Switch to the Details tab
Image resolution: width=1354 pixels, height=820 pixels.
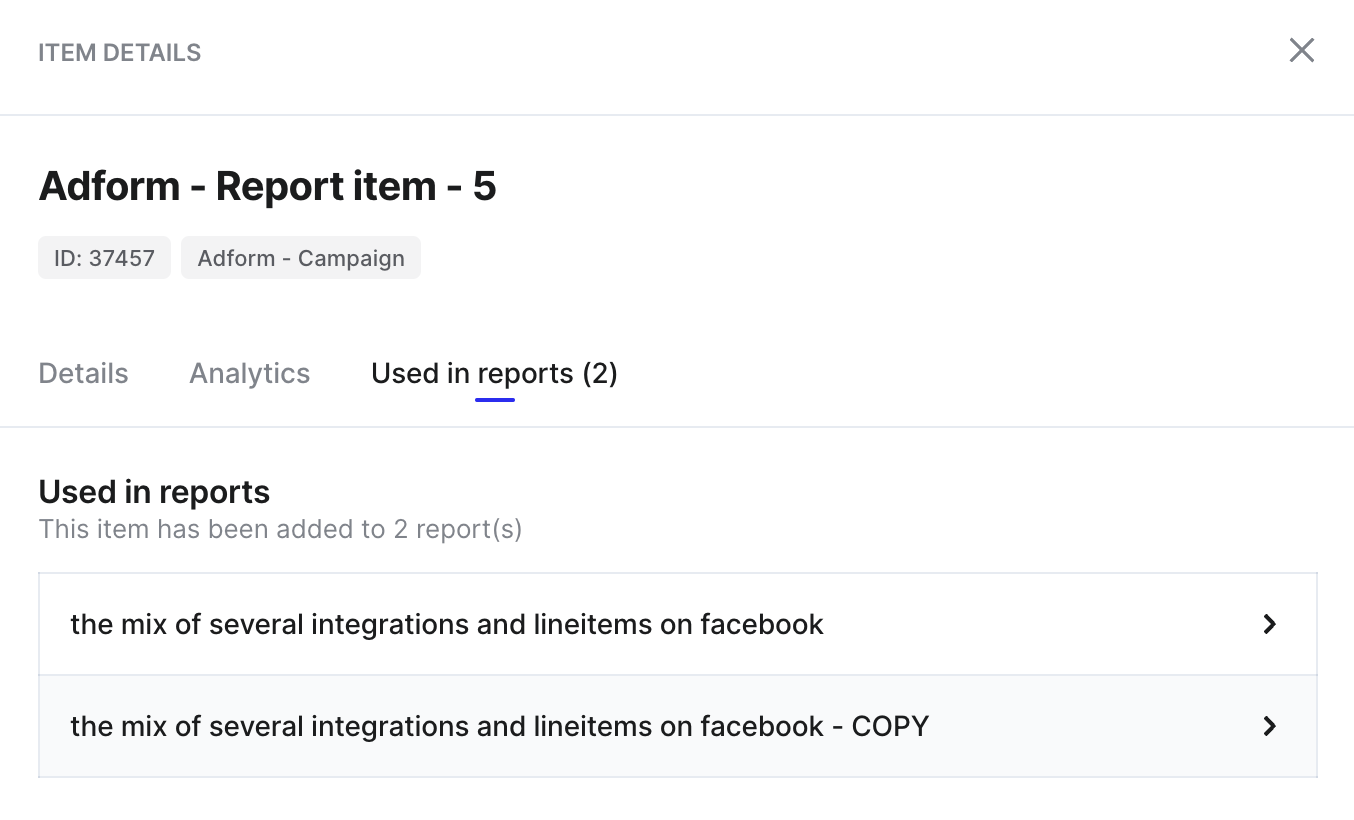83,373
